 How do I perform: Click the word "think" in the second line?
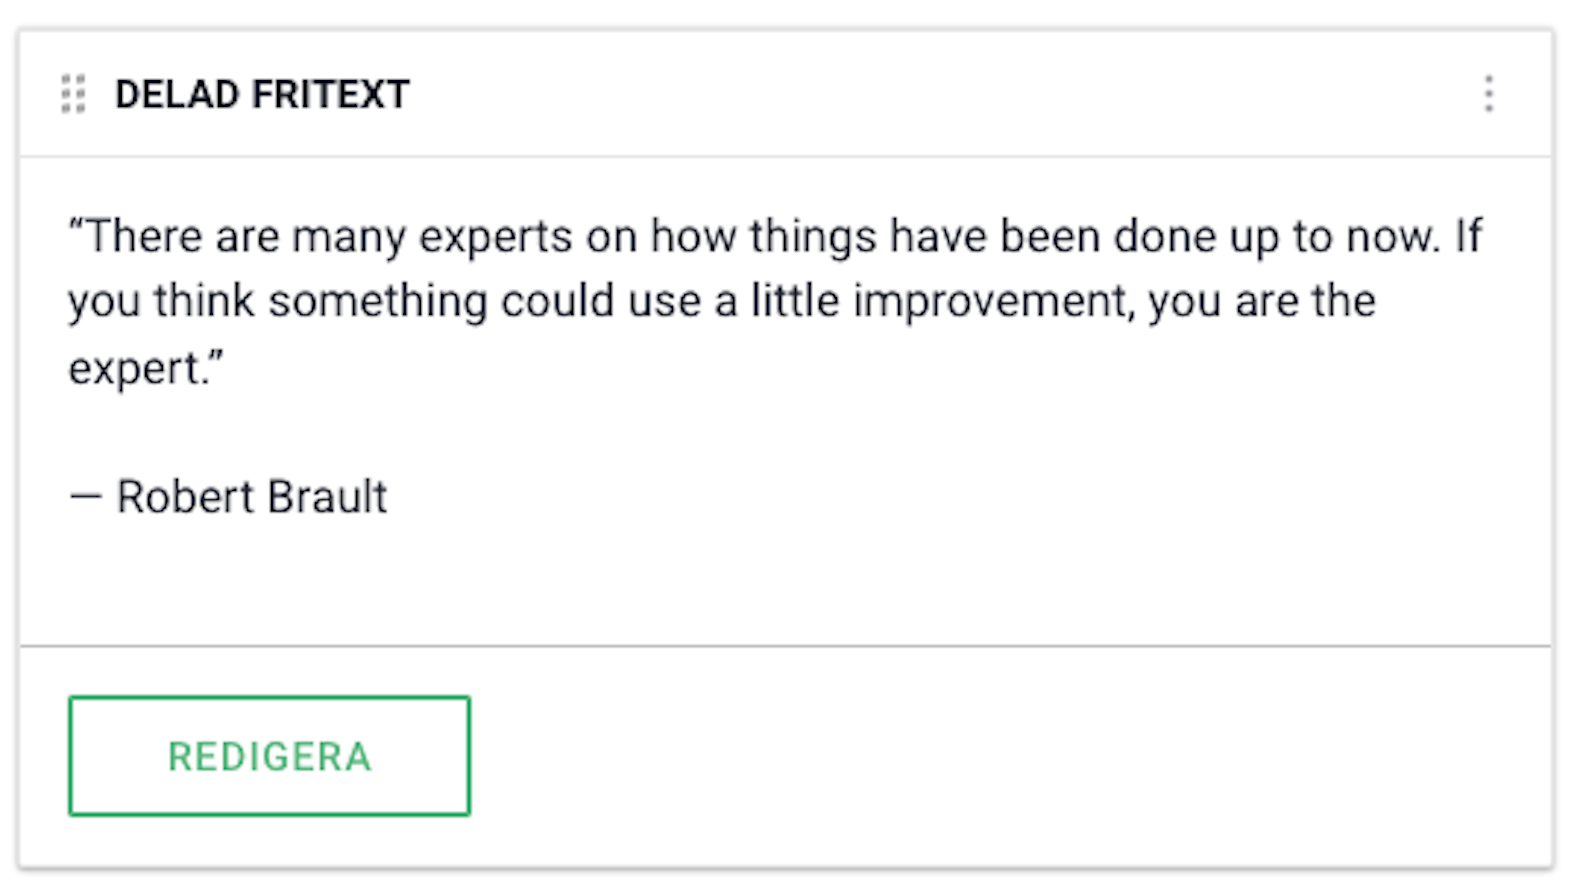pos(204,300)
